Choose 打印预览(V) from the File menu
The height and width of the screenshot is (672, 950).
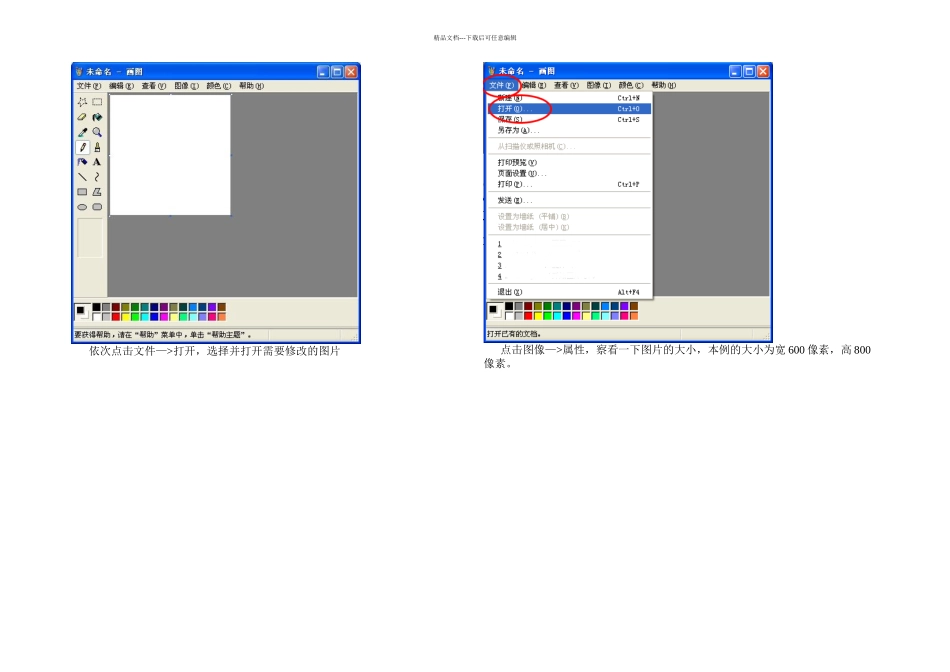570,162
